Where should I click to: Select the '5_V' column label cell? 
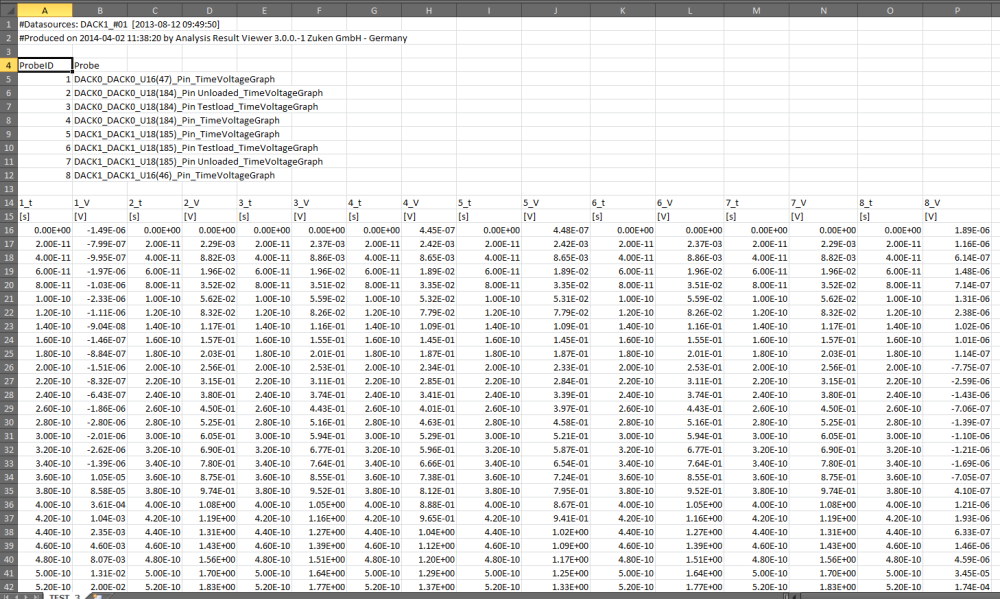555,203
